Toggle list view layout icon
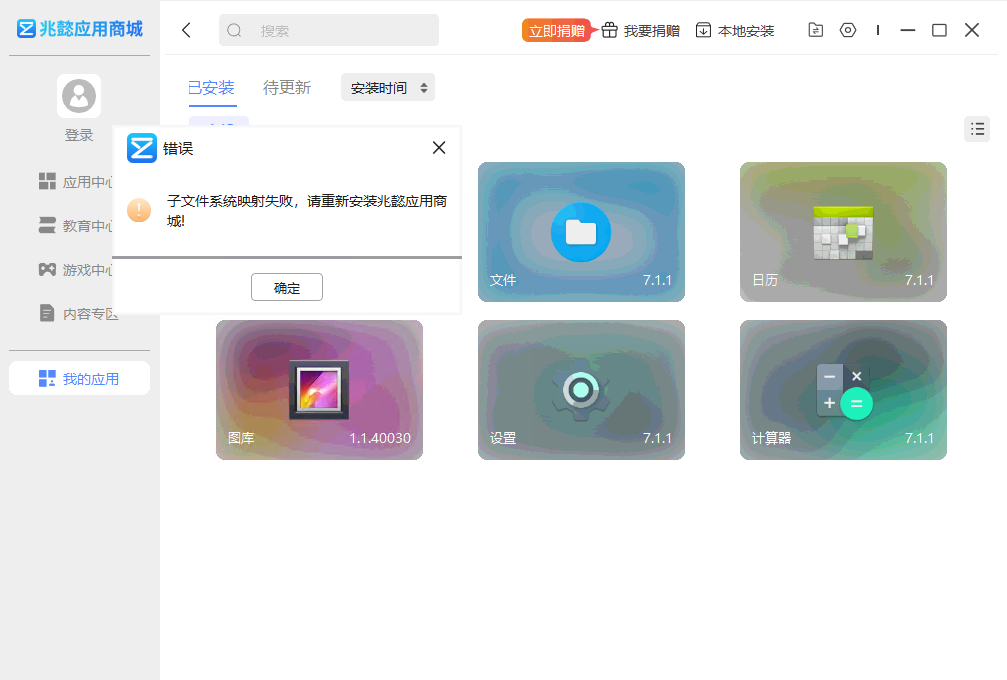The width and height of the screenshot is (1007, 680). pos(977,129)
